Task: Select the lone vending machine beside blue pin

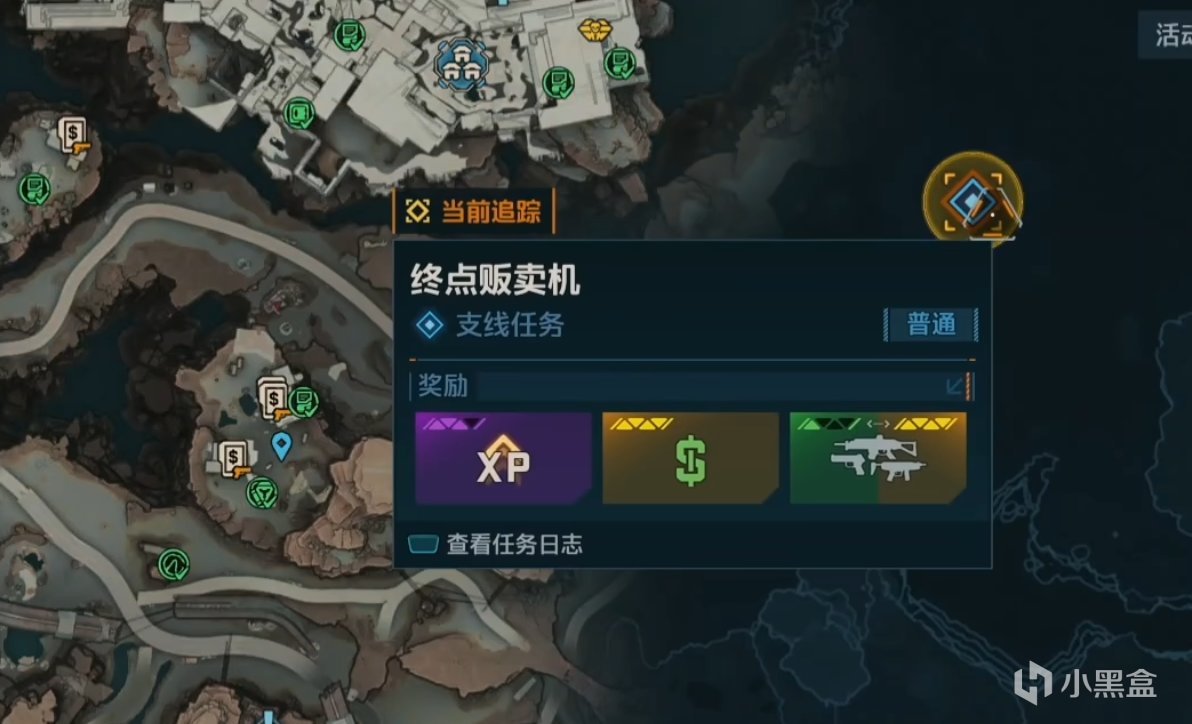Action: [x=234, y=460]
